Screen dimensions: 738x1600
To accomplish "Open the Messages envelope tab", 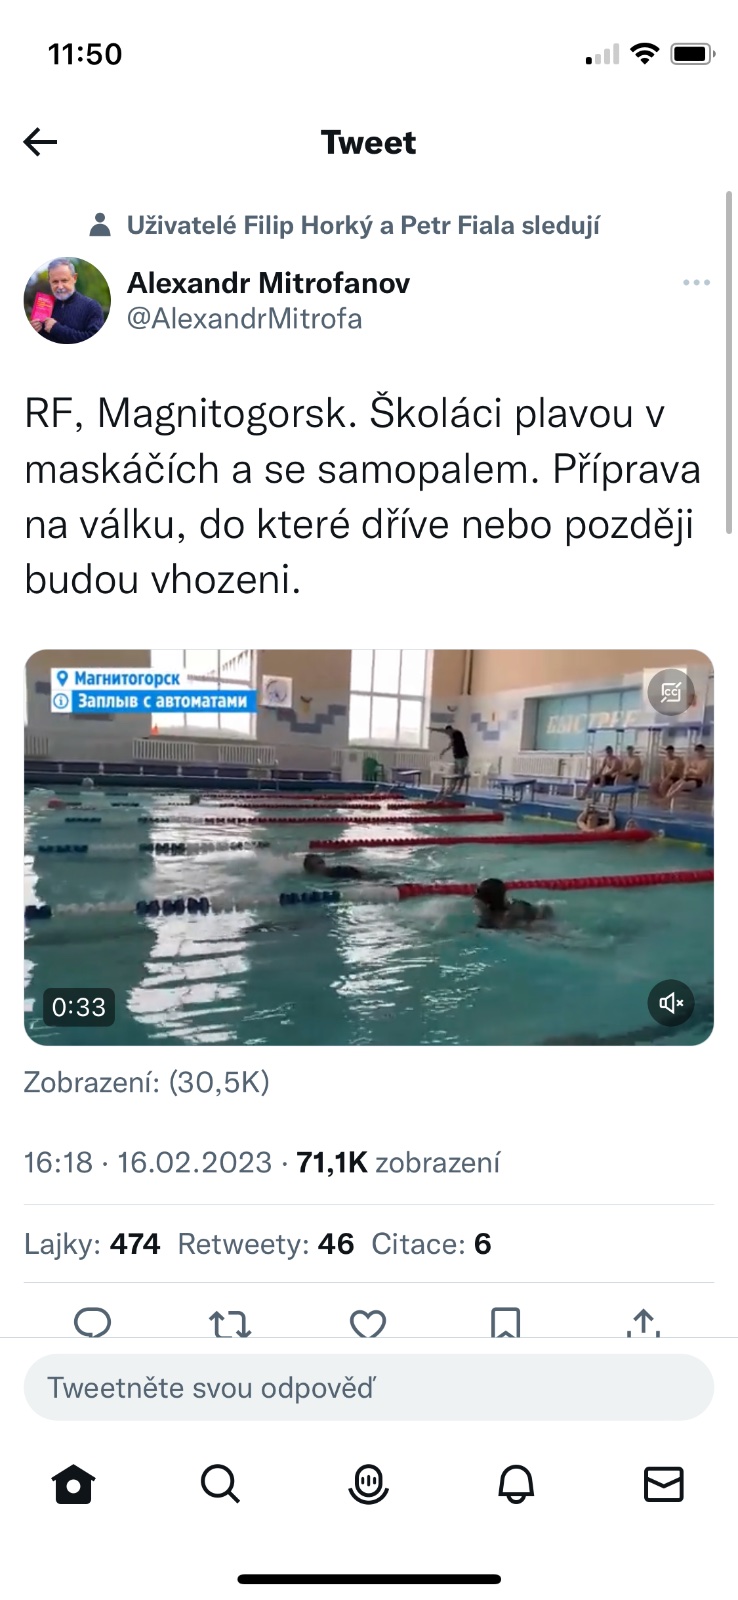I will pyautogui.click(x=664, y=1484).
